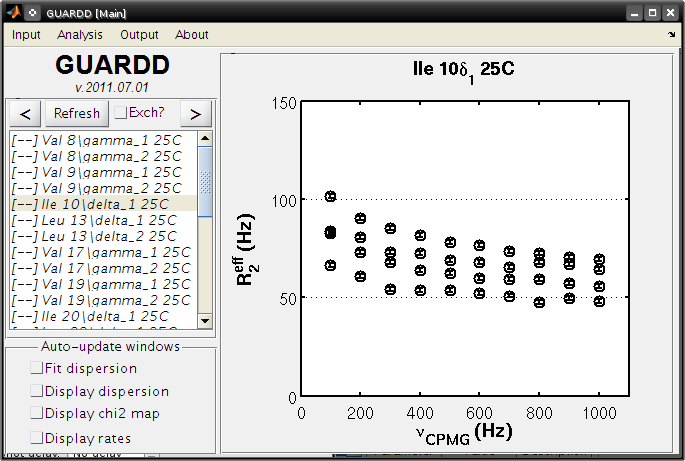Enable Display dispersion auto-update
The width and height of the screenshot is (685, 461).
coord(37,390)
